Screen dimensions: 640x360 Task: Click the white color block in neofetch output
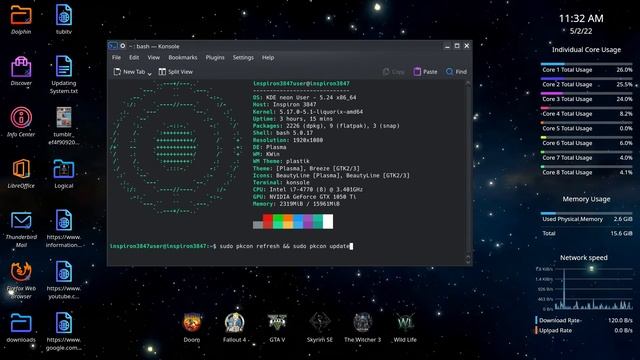(328, 221)
